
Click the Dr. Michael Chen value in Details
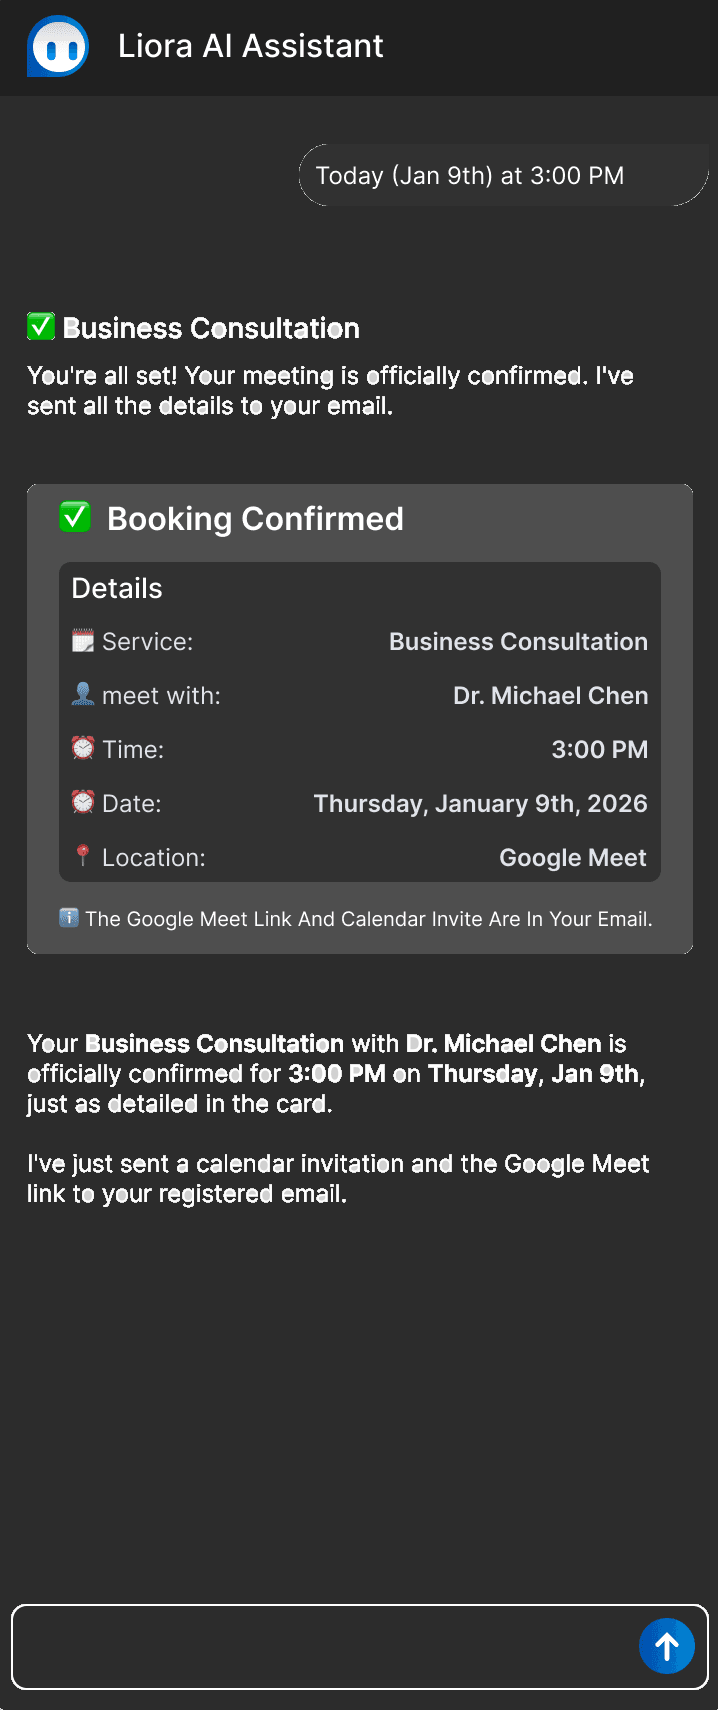(550, 696)
